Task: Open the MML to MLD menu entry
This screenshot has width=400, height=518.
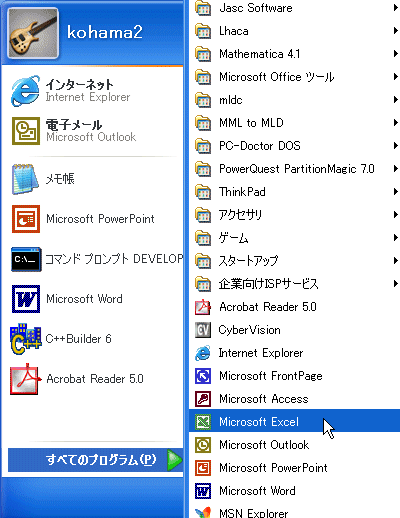Action: tap(295, 123)
